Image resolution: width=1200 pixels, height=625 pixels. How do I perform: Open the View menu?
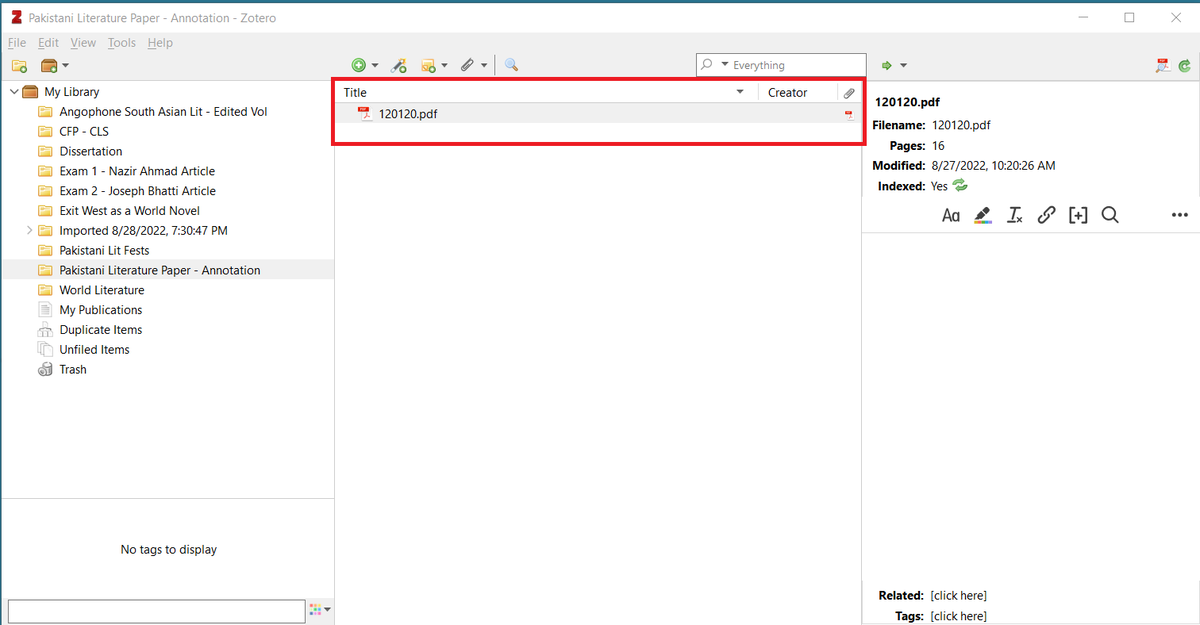click(x=83, y=43)
